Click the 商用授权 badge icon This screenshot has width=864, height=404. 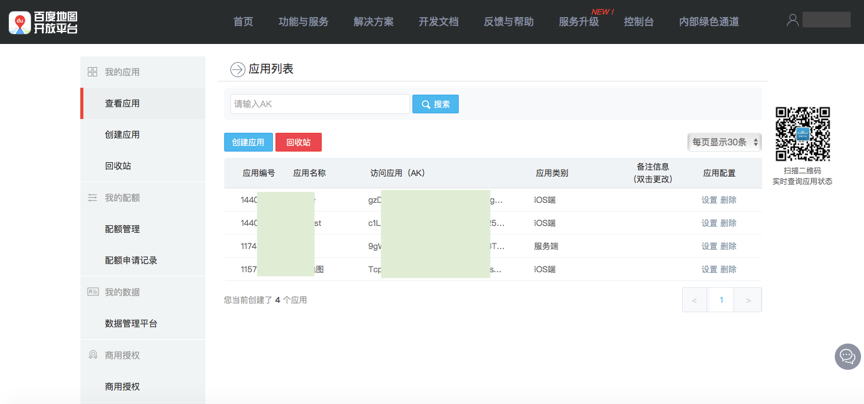(x=93, y=355)
